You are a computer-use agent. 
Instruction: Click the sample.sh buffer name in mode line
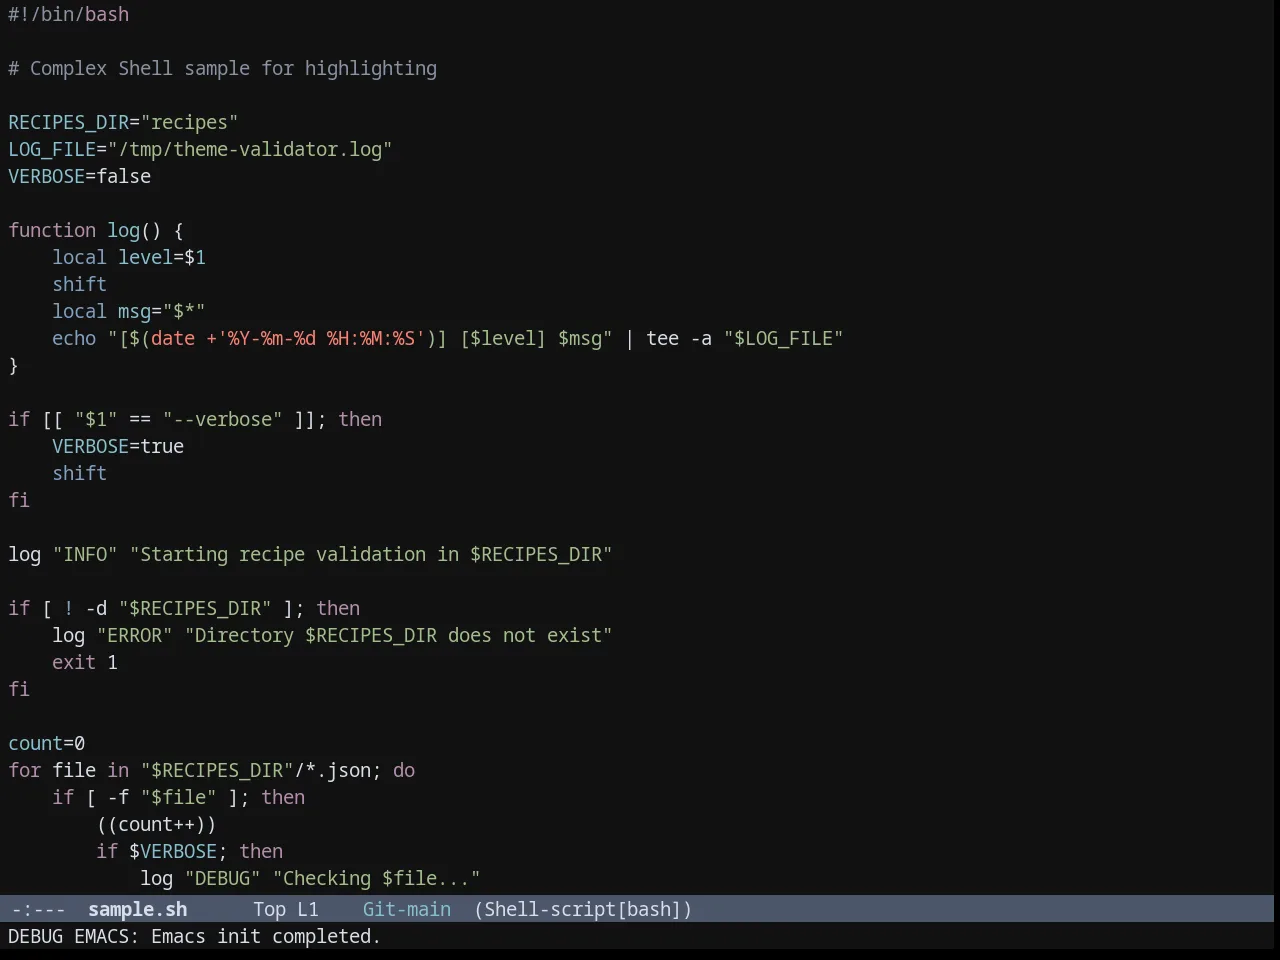click(x=138, y=909)
